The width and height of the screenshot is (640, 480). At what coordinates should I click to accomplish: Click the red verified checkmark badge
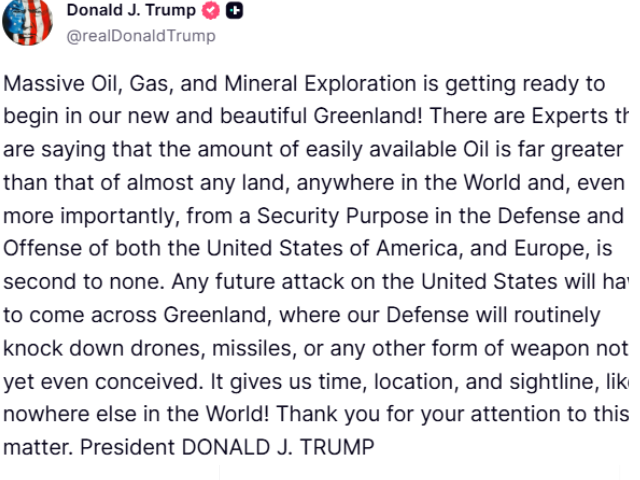point(211,11)
